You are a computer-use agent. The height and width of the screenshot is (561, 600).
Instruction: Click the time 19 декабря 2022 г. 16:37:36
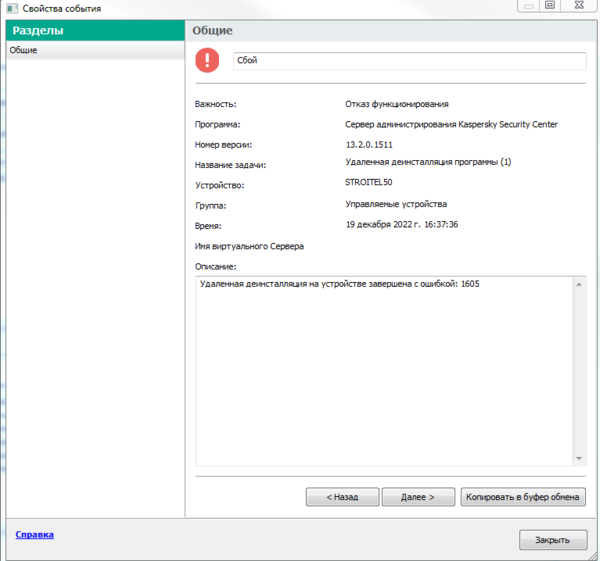[401, 224]
